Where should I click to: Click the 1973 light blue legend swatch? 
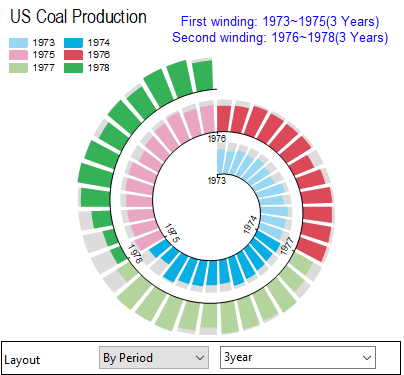18,43
